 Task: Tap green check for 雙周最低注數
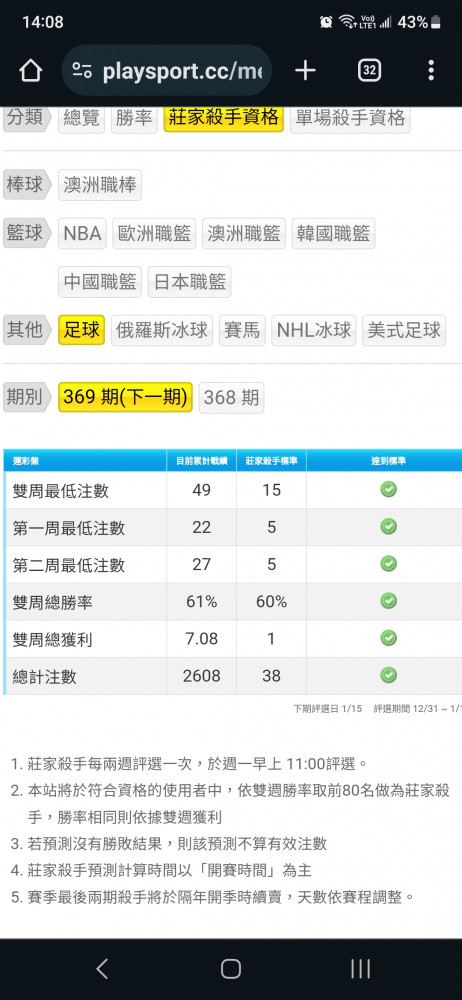388,489
